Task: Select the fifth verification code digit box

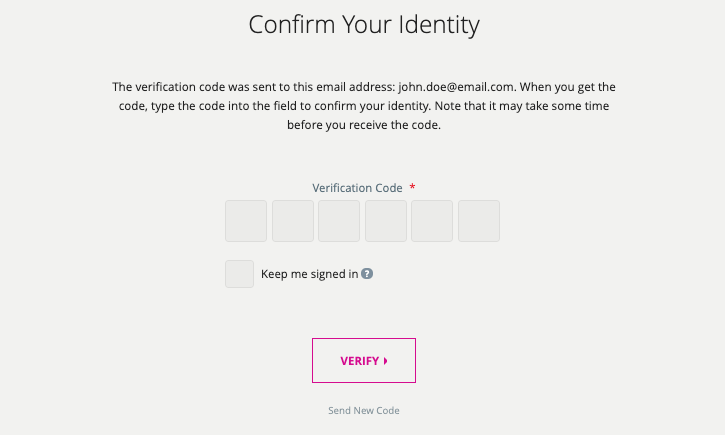Action: (432, 221)
